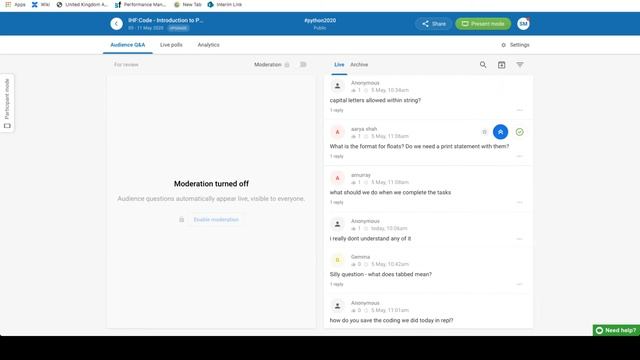Switch to Live polls tab
Screen dimensions: 640x360
[x=171, y=45]
